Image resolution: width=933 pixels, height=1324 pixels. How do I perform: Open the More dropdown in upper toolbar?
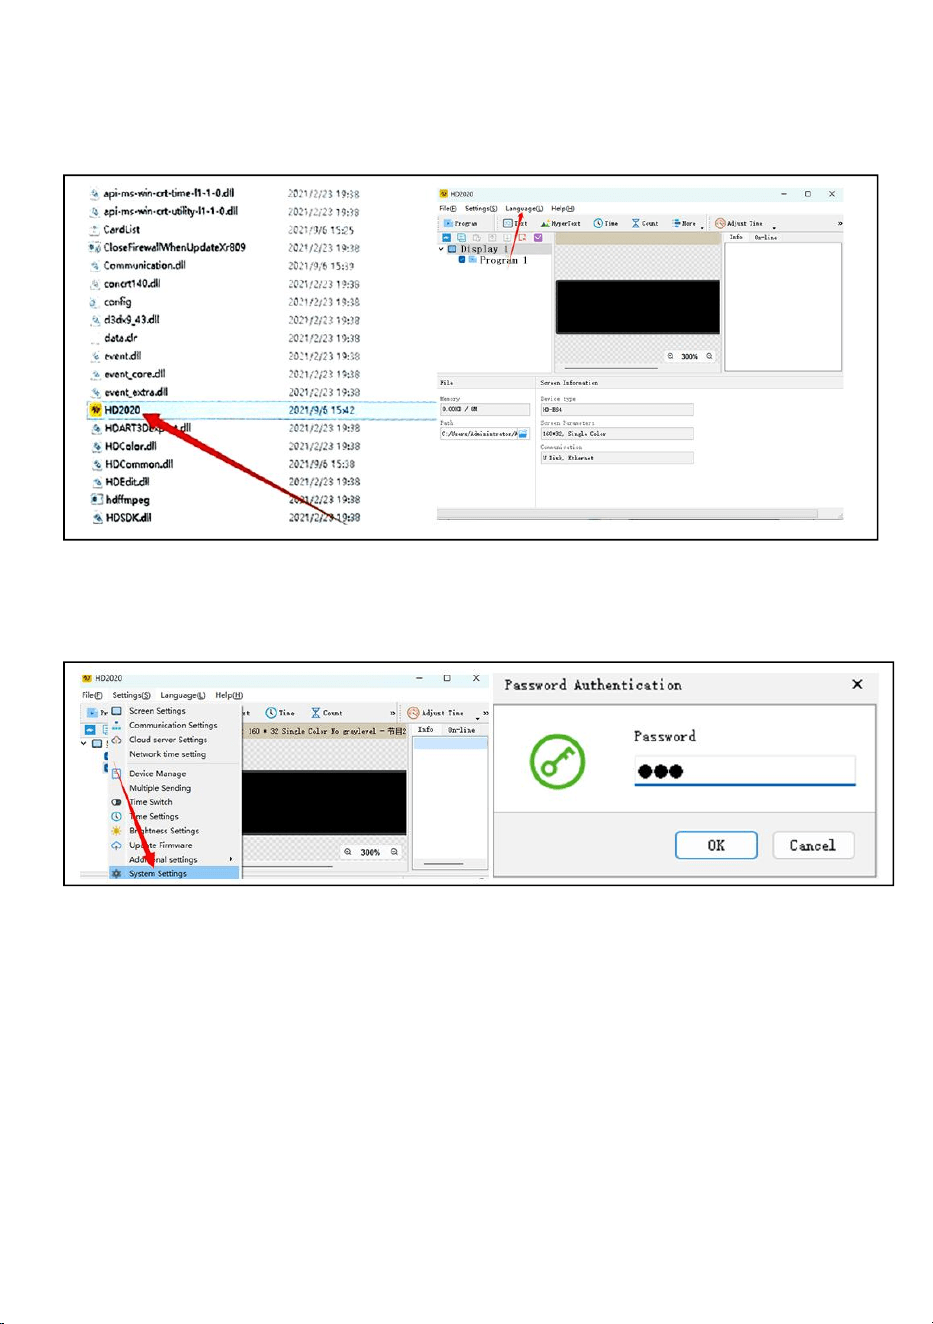(x=687, y=223)
